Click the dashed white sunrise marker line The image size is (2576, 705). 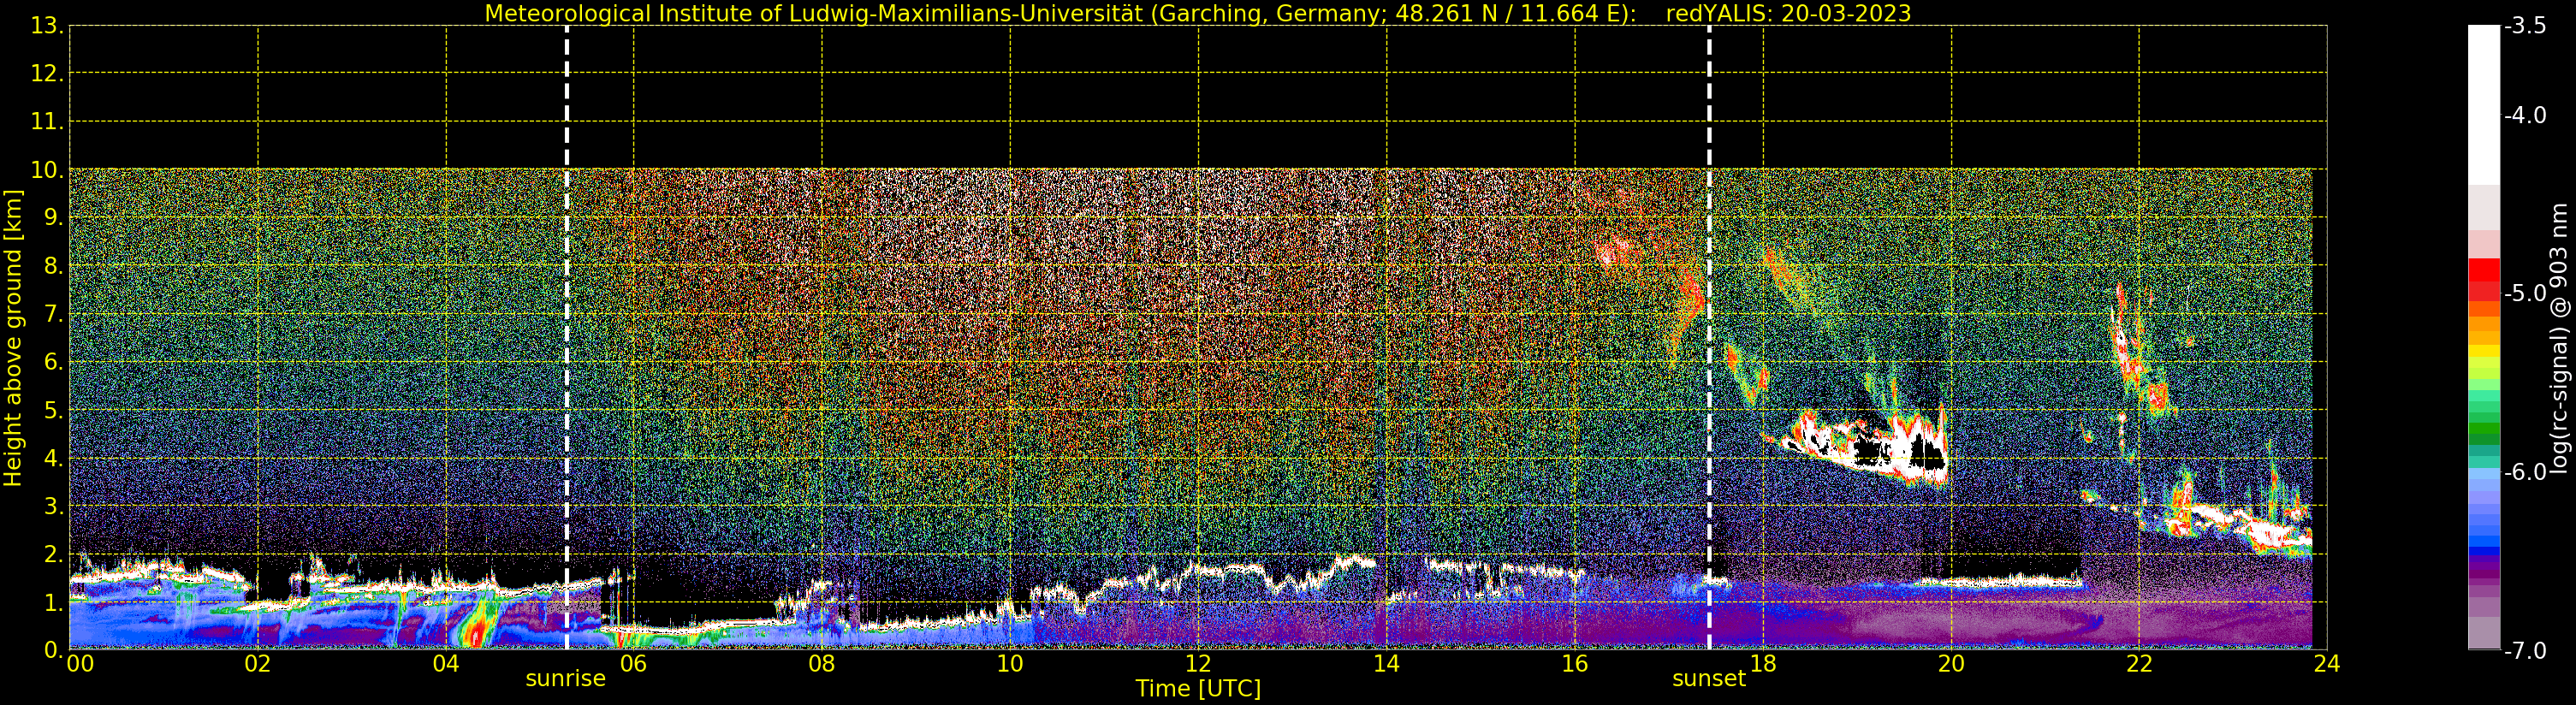[567, 338]
